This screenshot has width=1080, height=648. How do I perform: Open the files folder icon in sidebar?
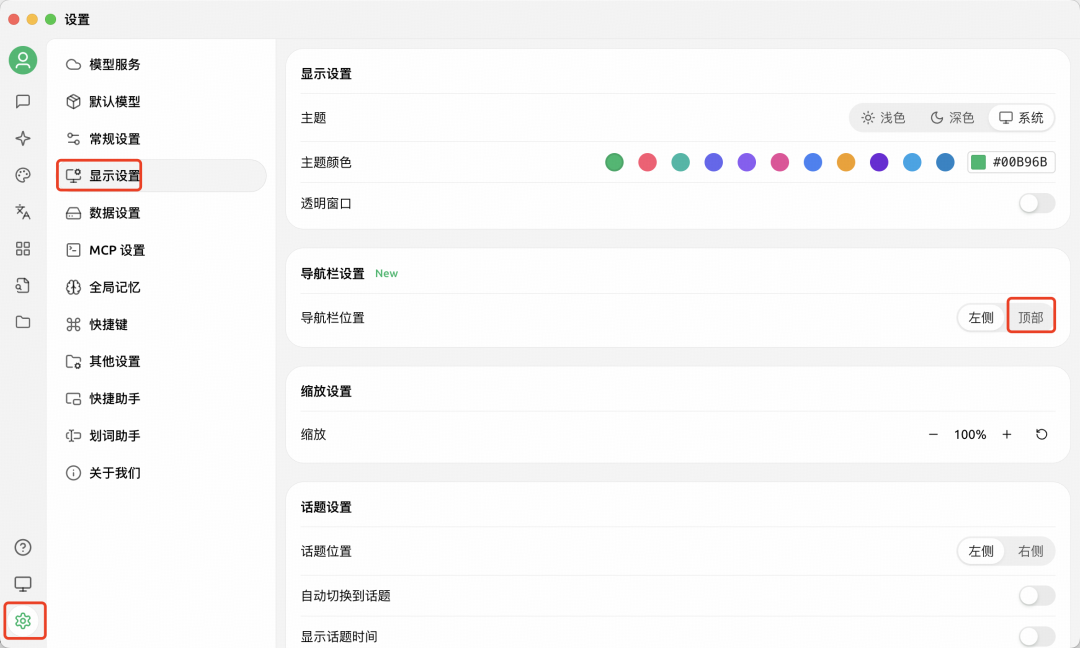(23, 322)
